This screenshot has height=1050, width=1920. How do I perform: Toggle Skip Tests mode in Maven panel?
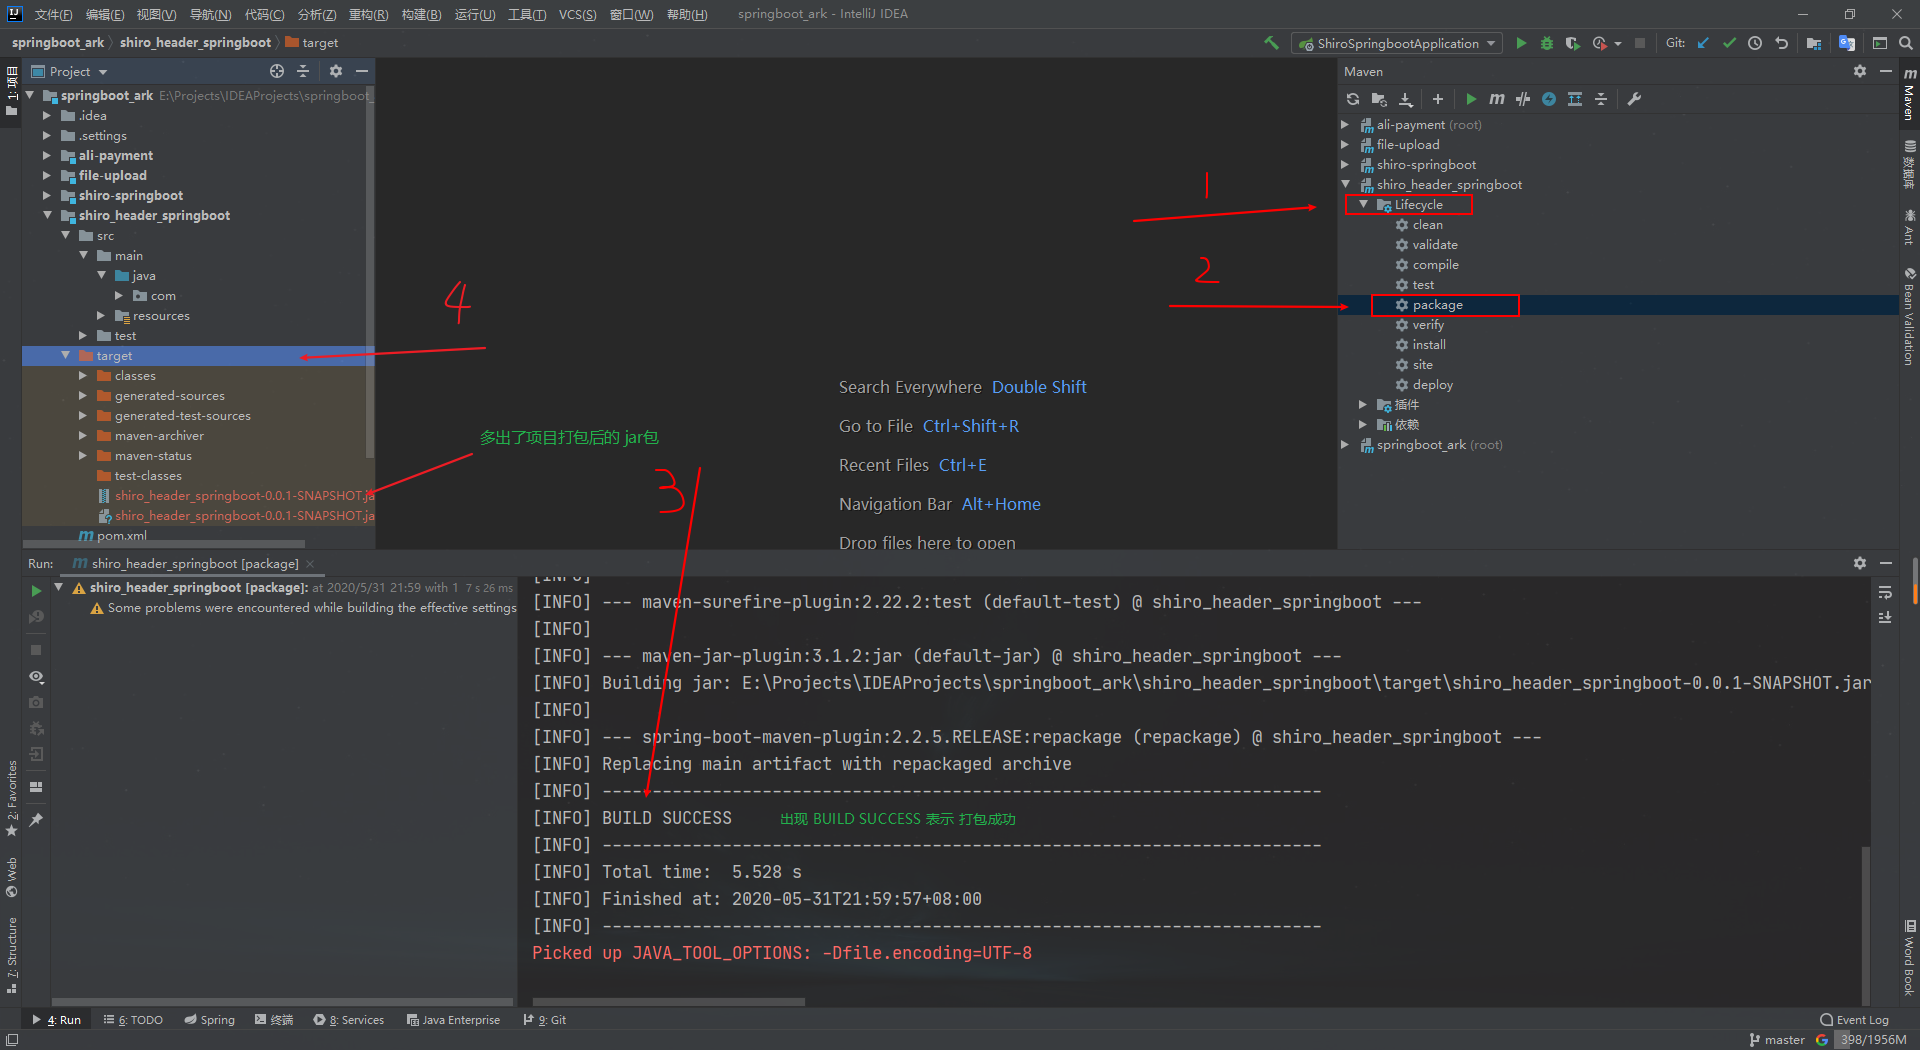[x=1522, y=99]
